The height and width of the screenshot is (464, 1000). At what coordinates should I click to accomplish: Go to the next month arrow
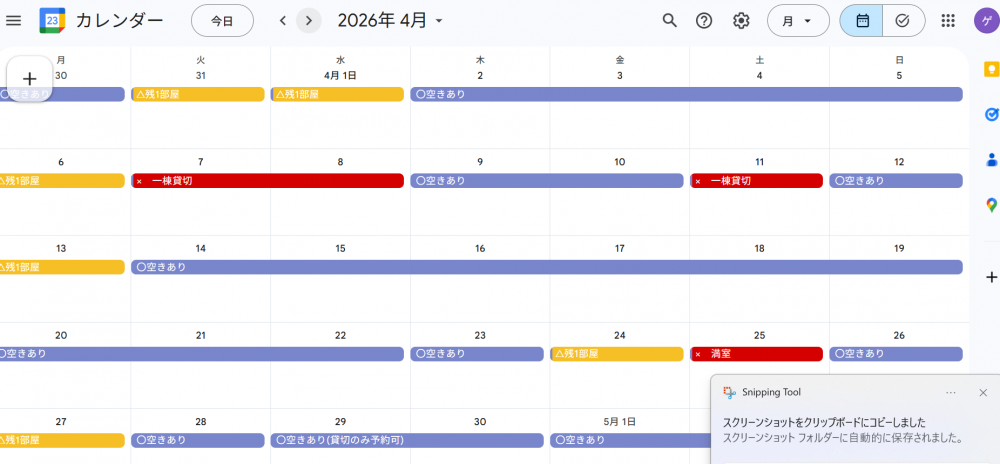(x=309, y=20)
